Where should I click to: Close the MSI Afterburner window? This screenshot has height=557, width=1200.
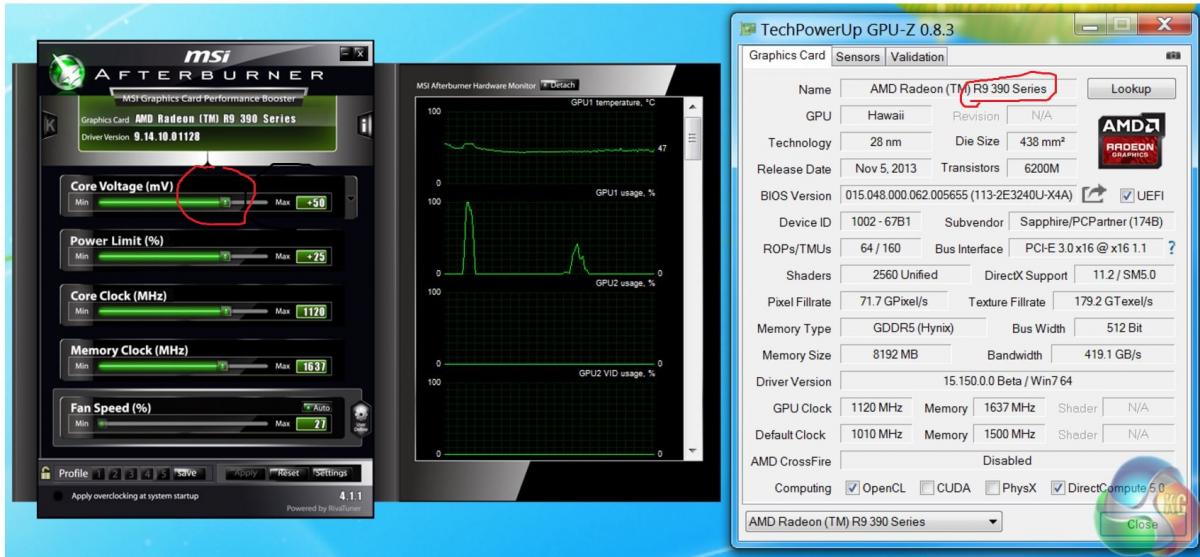tap(359, 52)
